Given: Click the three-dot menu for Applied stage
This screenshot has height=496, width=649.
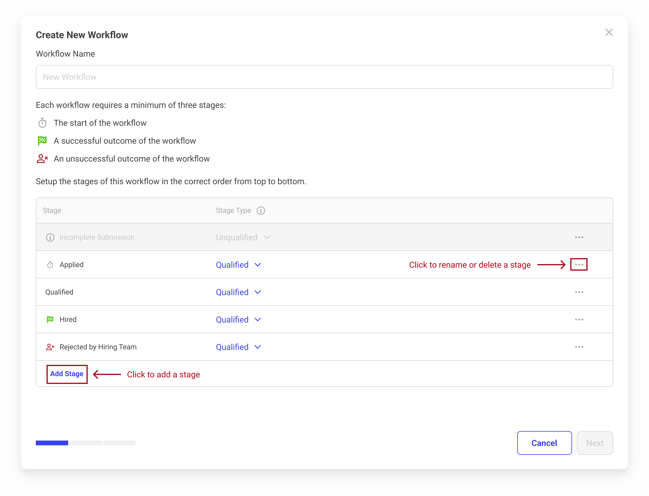Looking at the screenshot, I should tap(579, 265).
